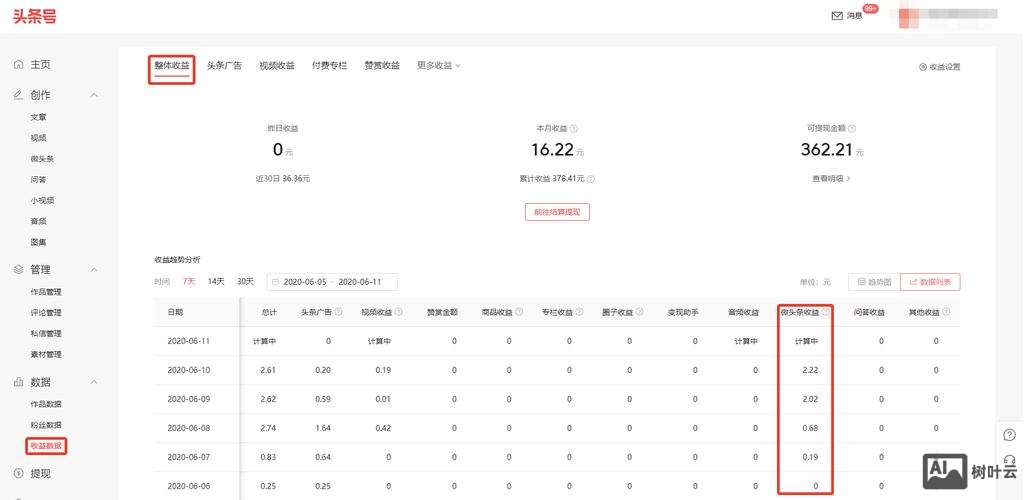Click help icon beside 微头条收益 column header

[826, 312]
